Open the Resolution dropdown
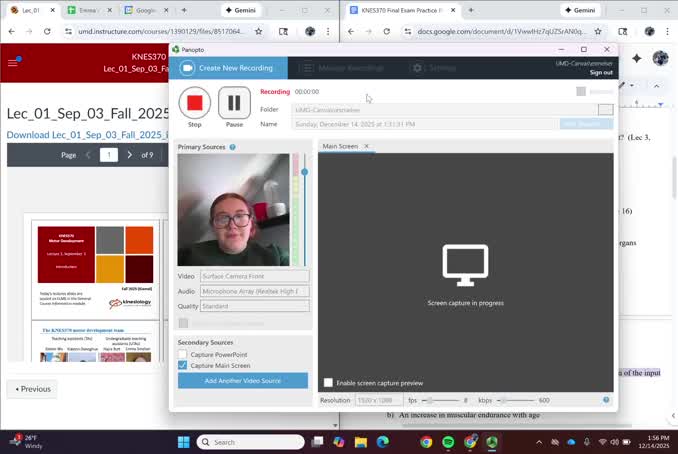678x454 pixels. (379, 400)
